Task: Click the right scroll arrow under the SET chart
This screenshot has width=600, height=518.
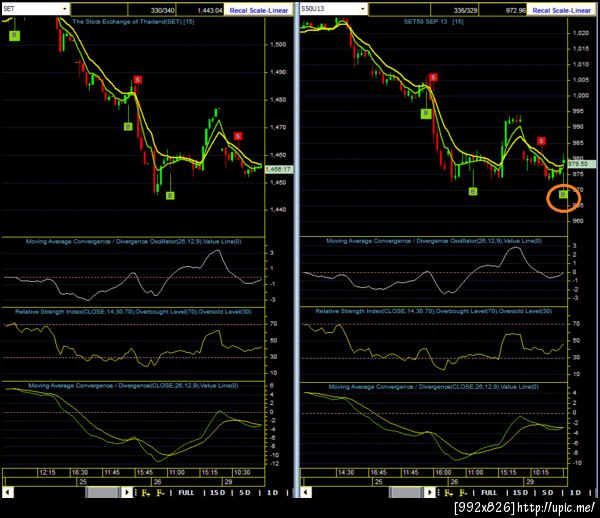Action: tap(127, 492)
